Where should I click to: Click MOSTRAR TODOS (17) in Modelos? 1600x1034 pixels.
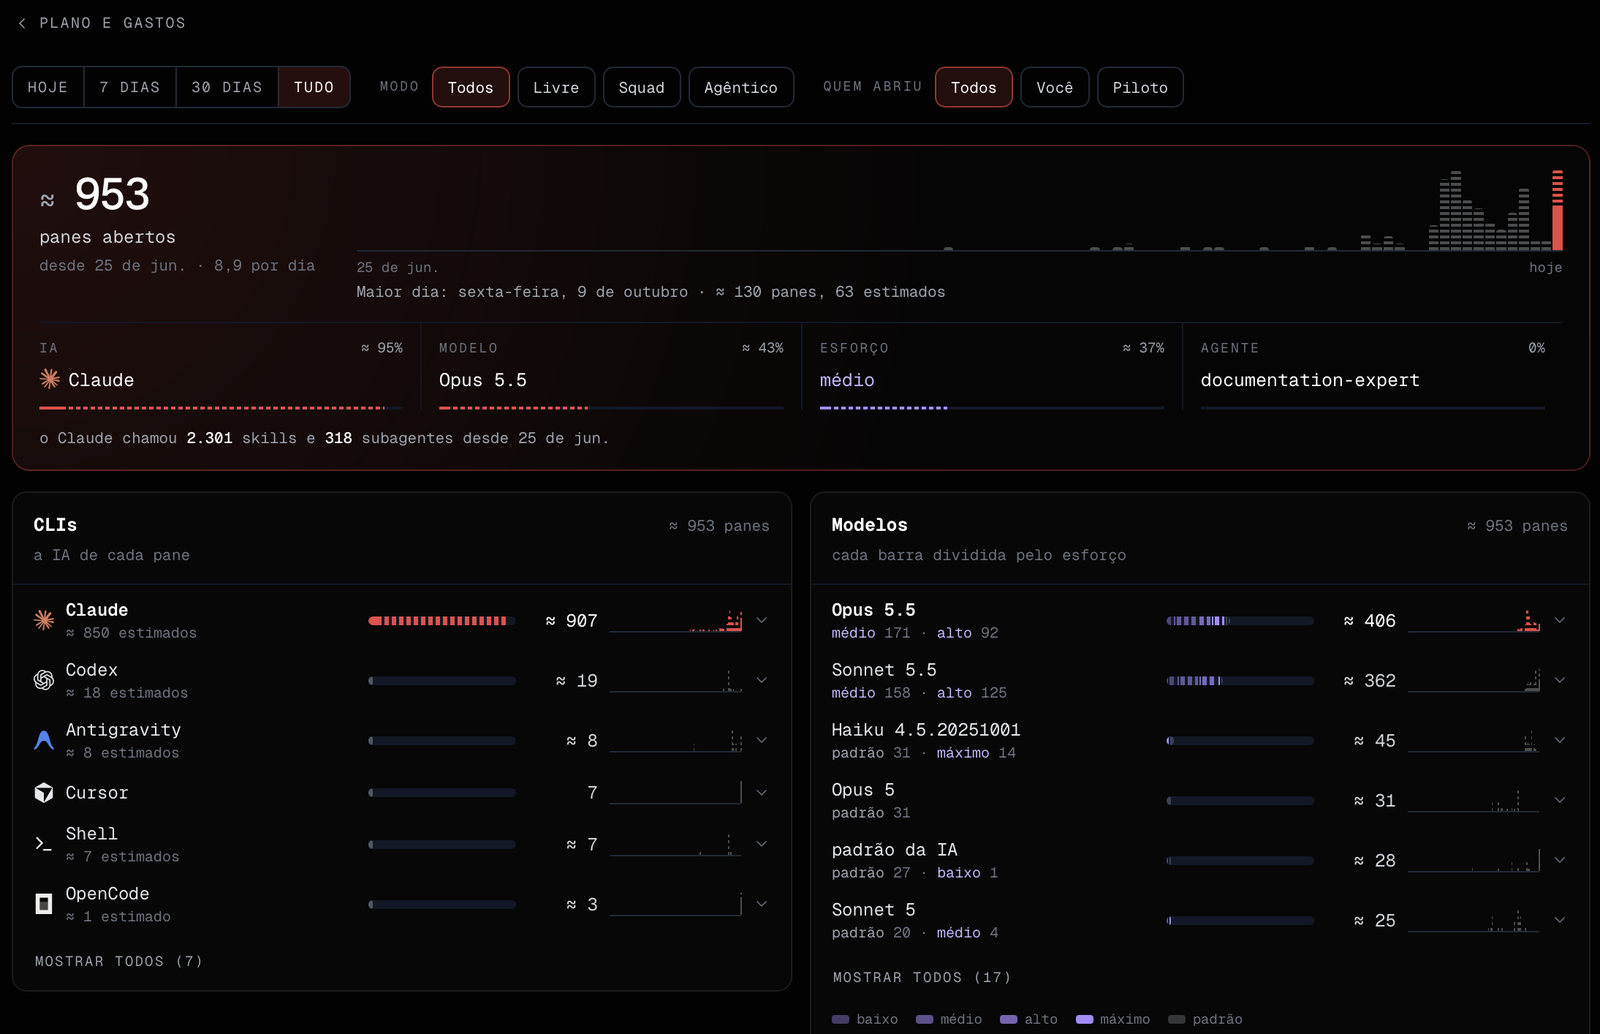pyautogui.click(x=922, y=977)
